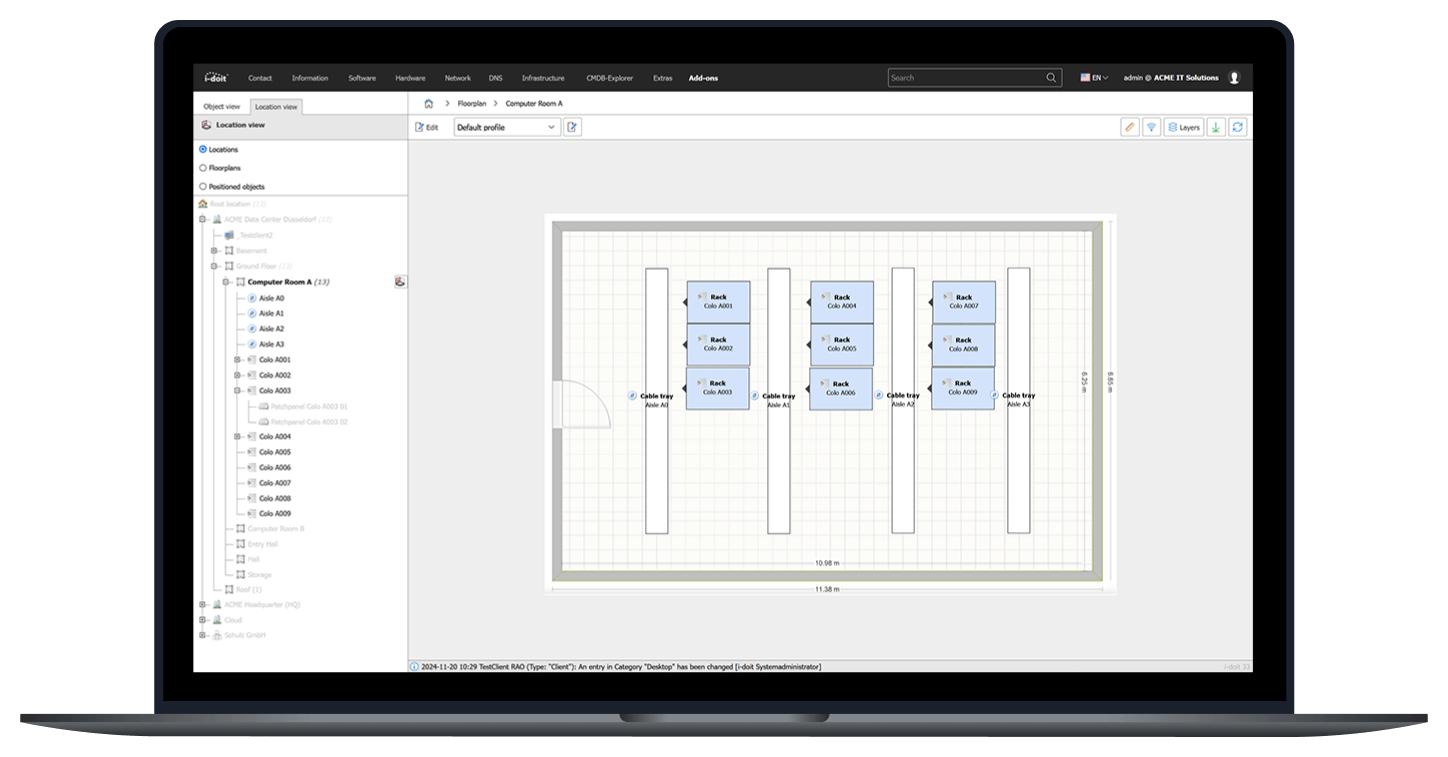Open the Default profile dropdown
The height and width of the screenshot is (757, 1448).
pos(507,127)
